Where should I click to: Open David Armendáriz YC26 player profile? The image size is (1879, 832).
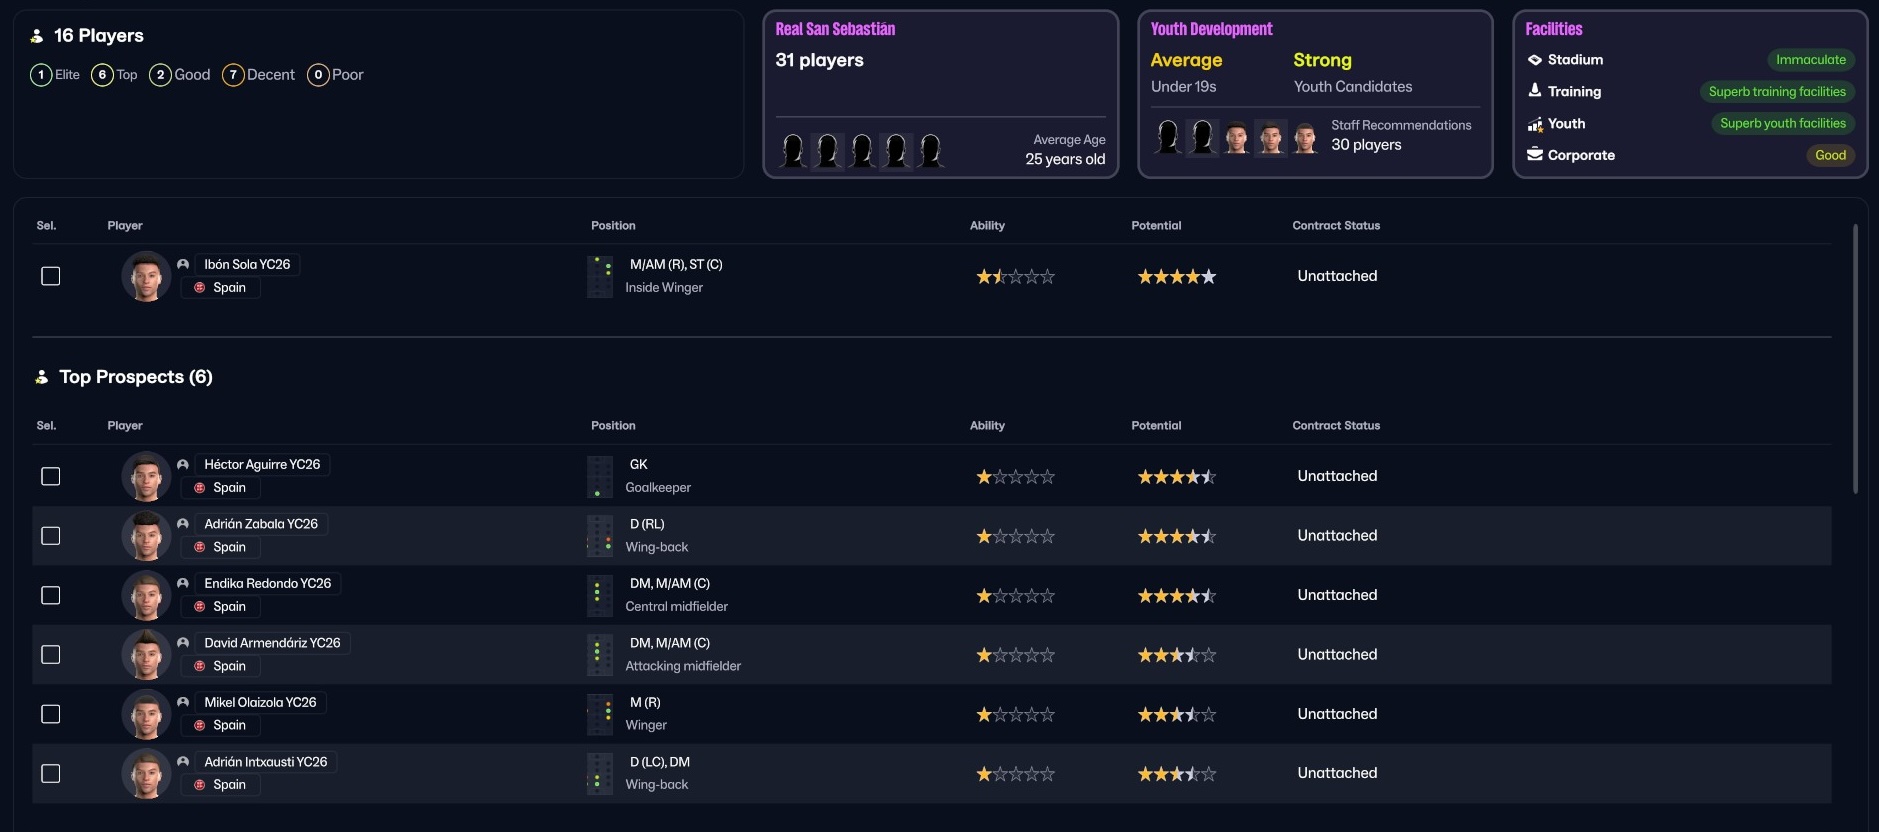pyautogui.click(x=272, y=643)
